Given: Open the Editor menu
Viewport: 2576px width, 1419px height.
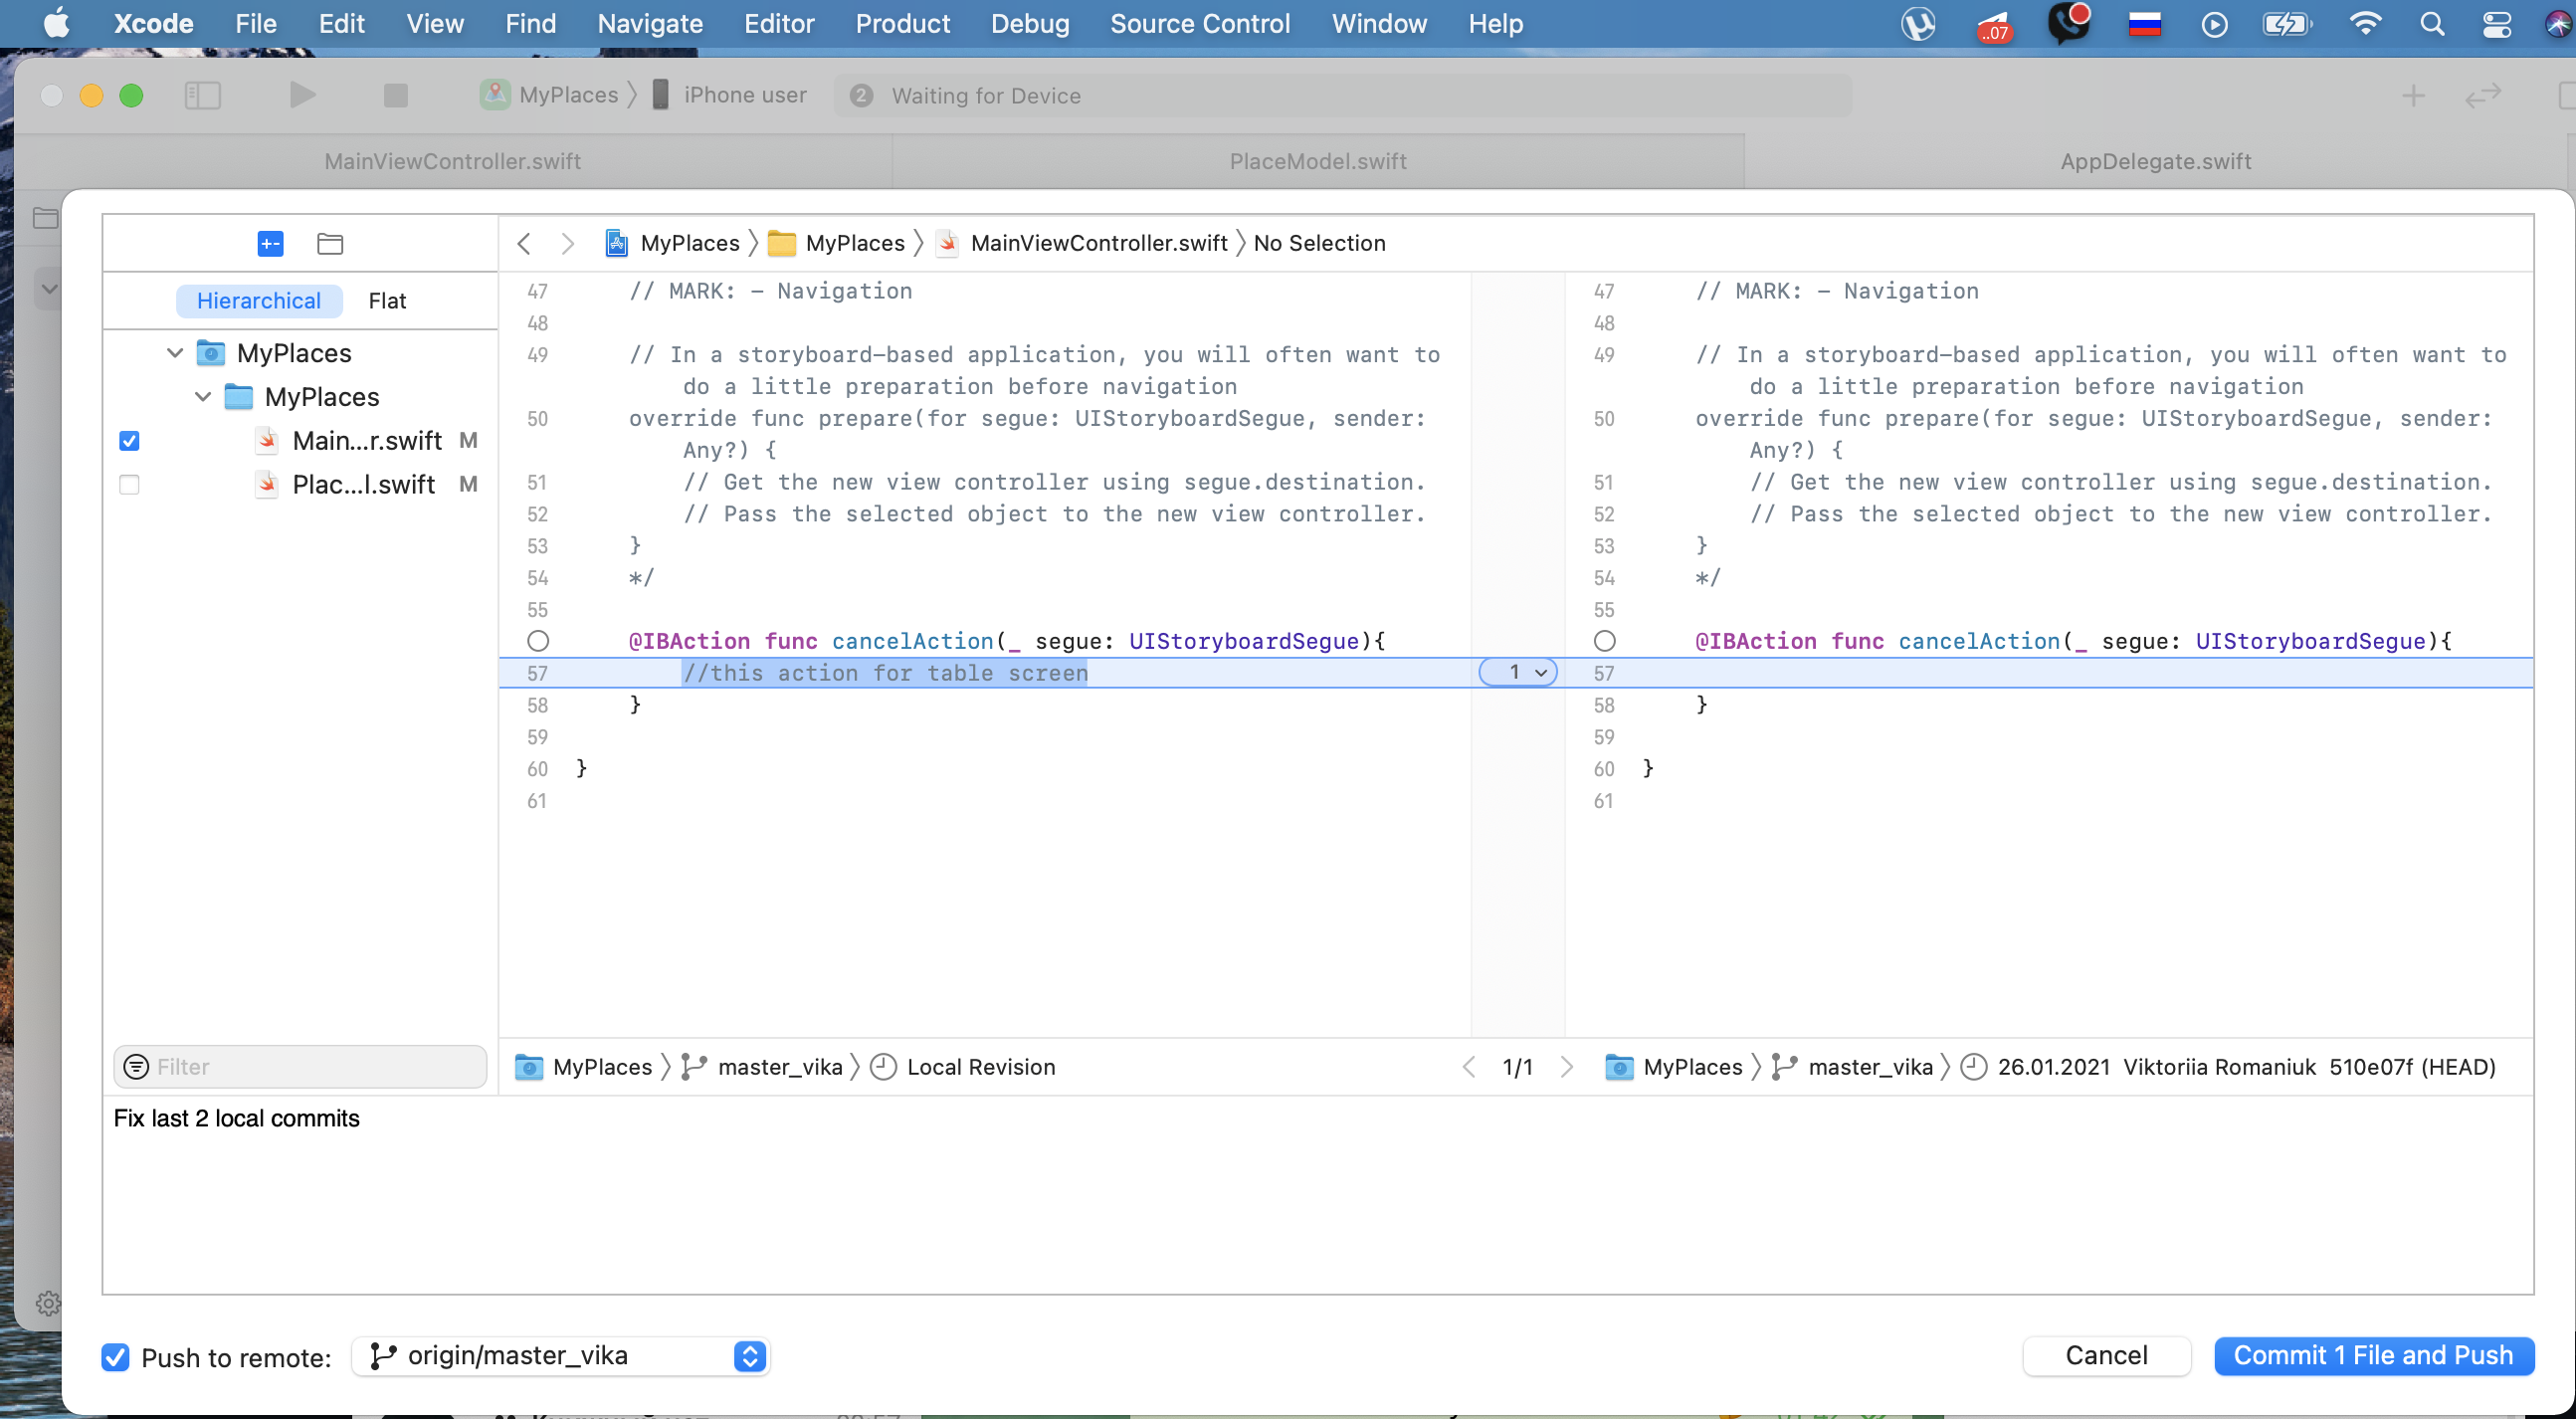Looking at the screenshot, I should point(778,23).
